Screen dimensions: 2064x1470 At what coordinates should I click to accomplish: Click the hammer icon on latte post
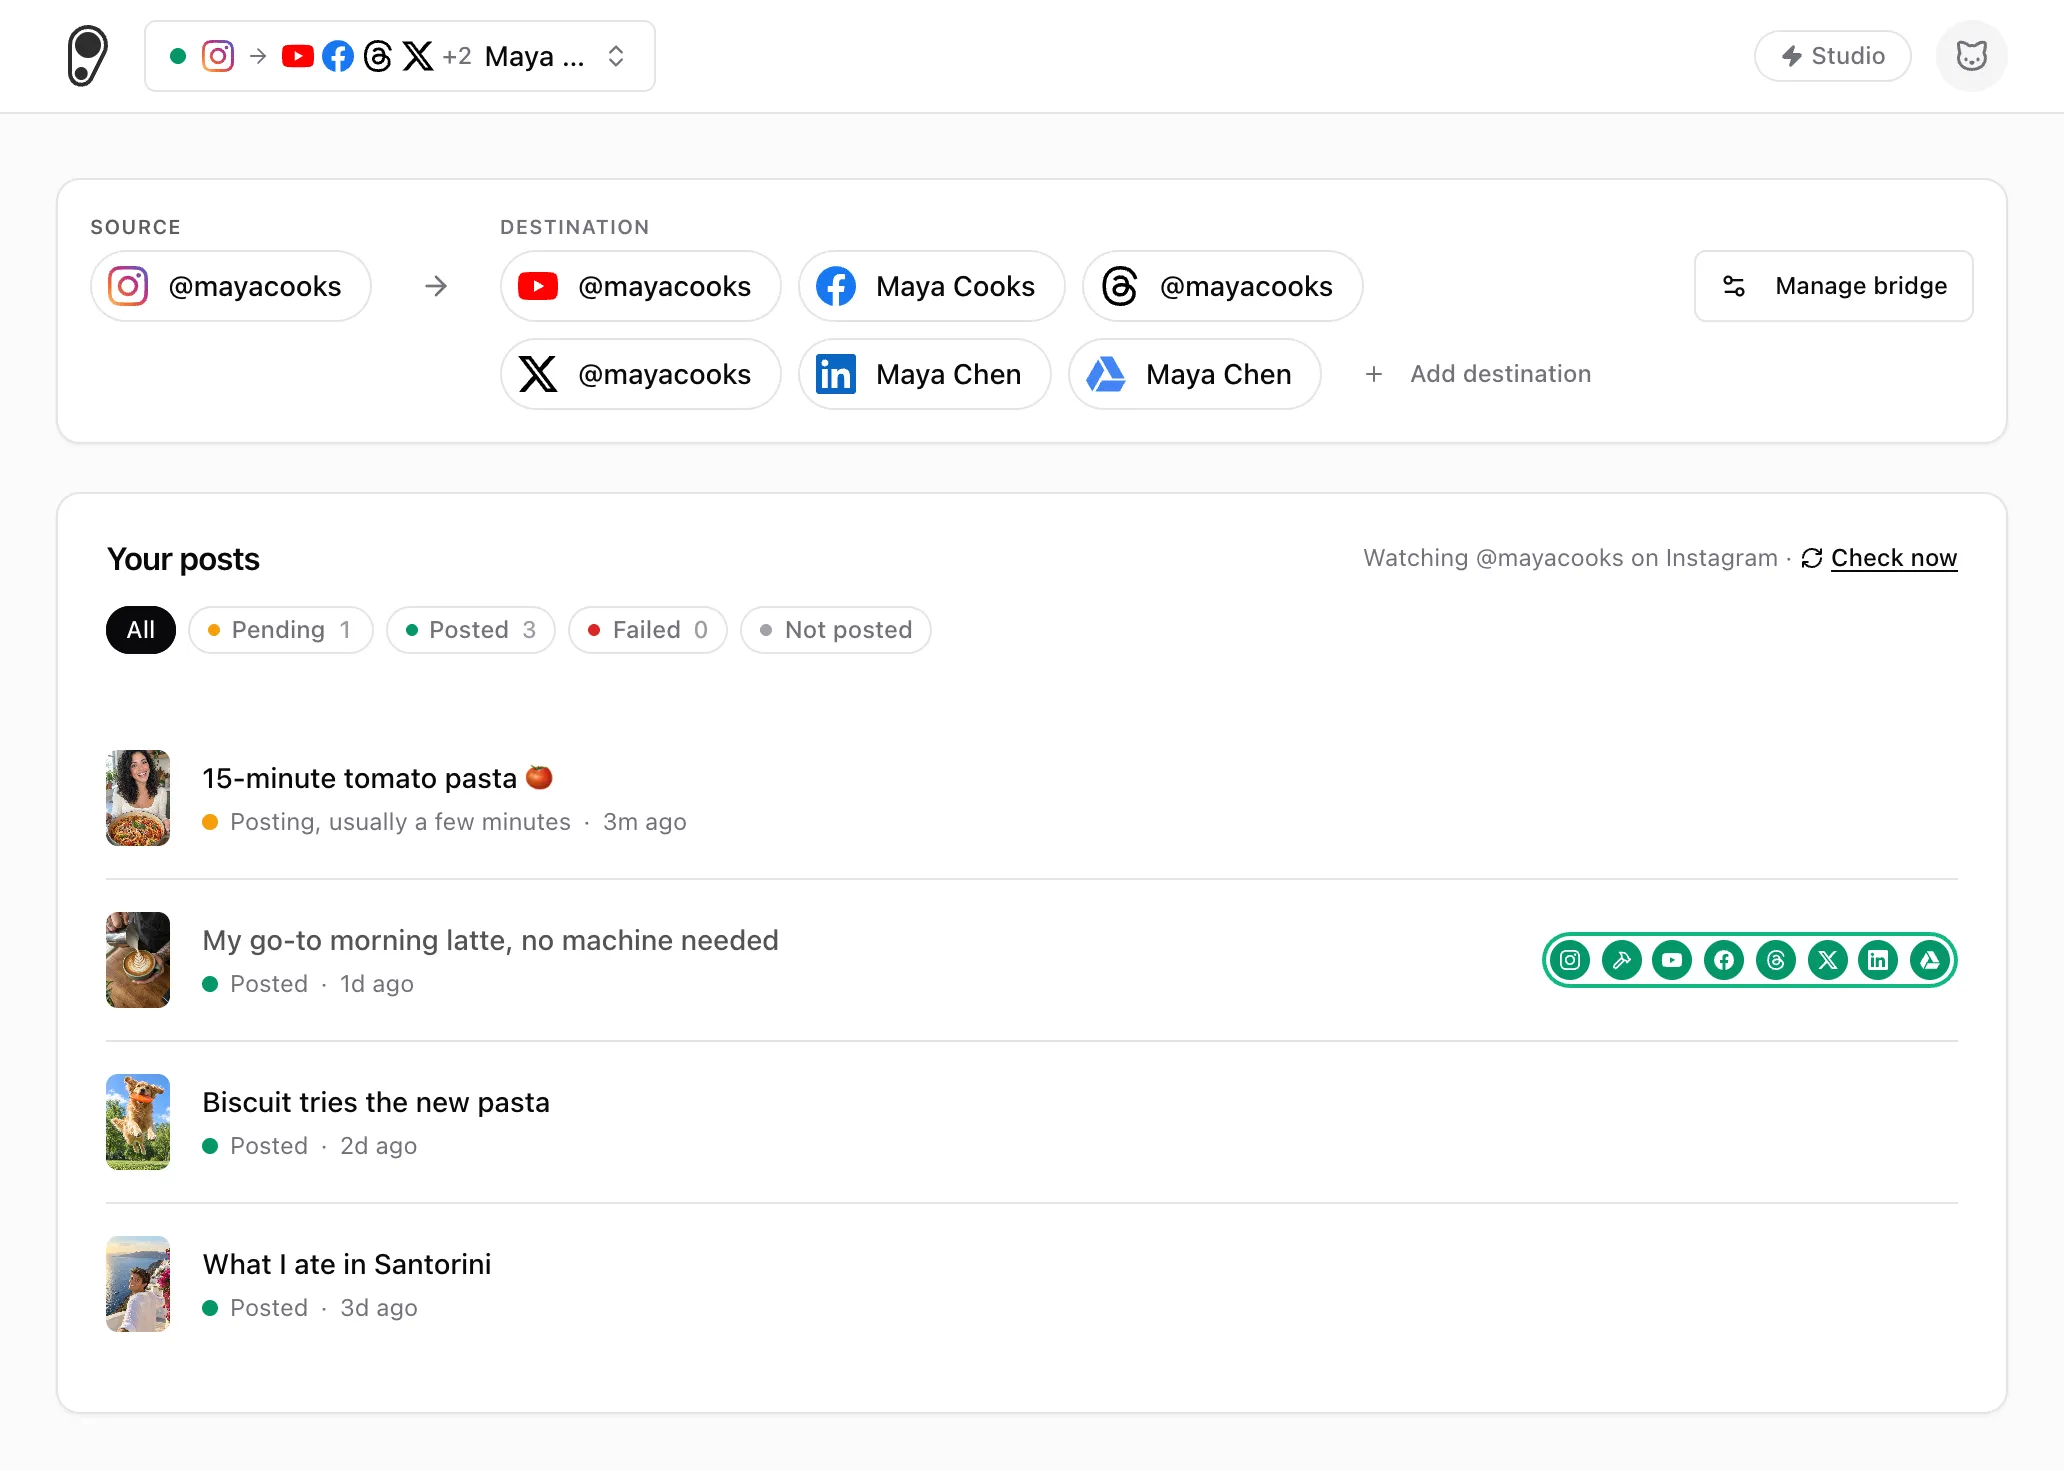pyautogui.click(x=1622, y=960)
